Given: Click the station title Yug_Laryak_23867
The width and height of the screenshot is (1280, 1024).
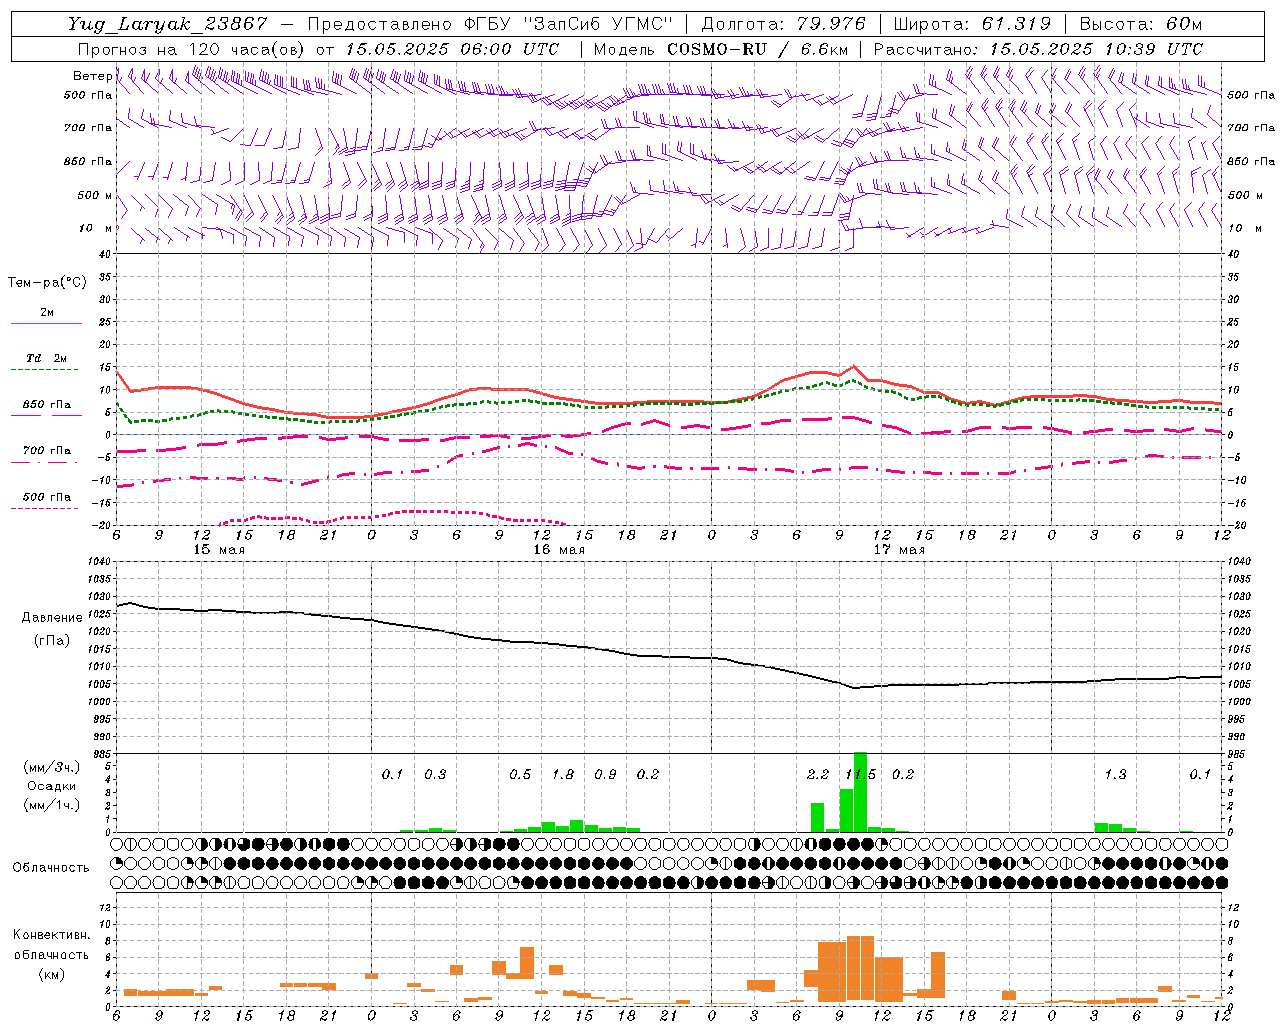Looking at the screenshot, I should (x=168, y=24).
